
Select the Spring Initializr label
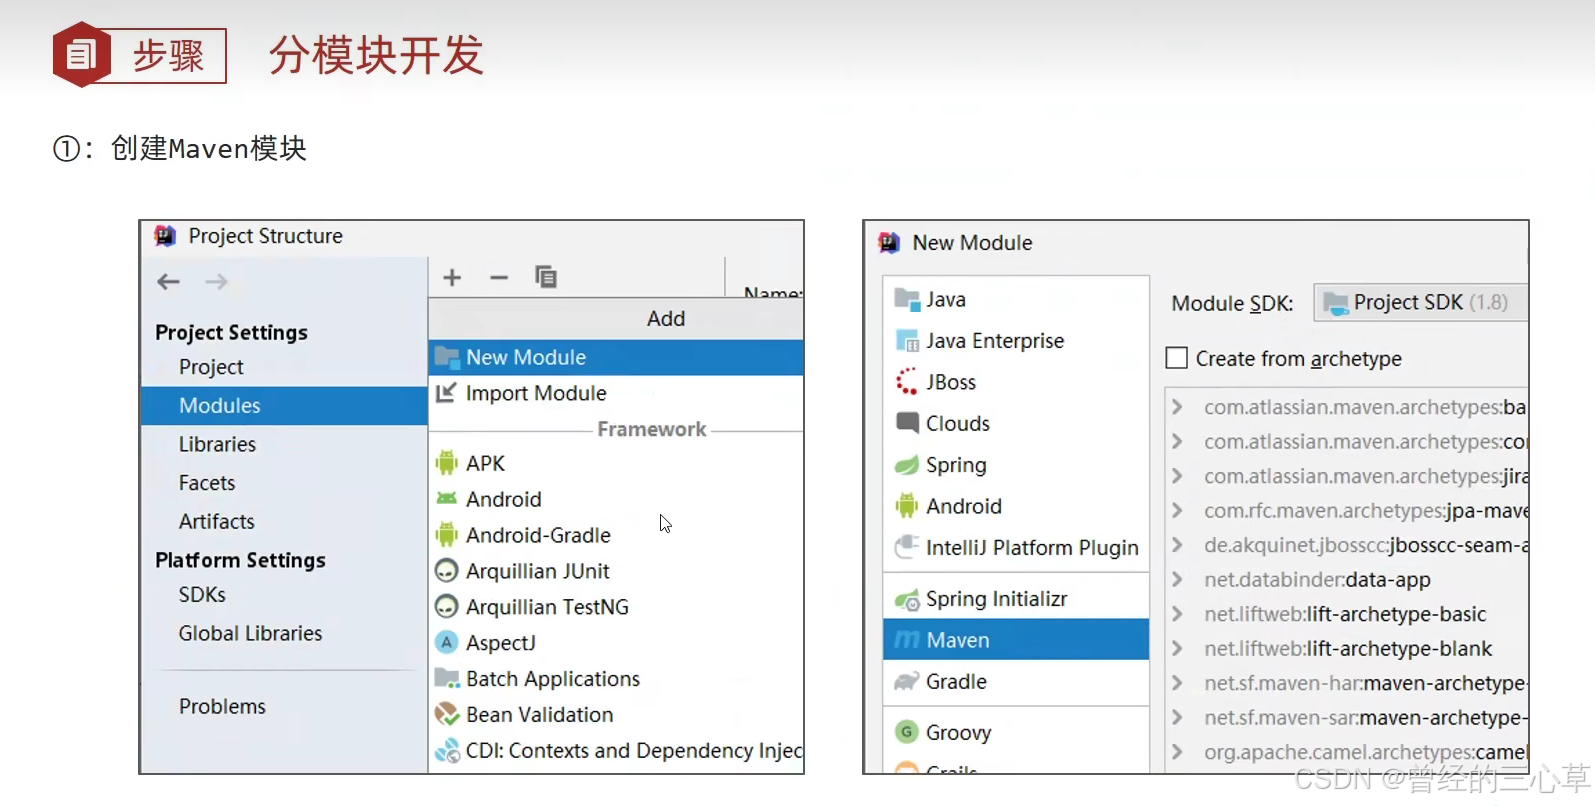click(x=997, y=599)
